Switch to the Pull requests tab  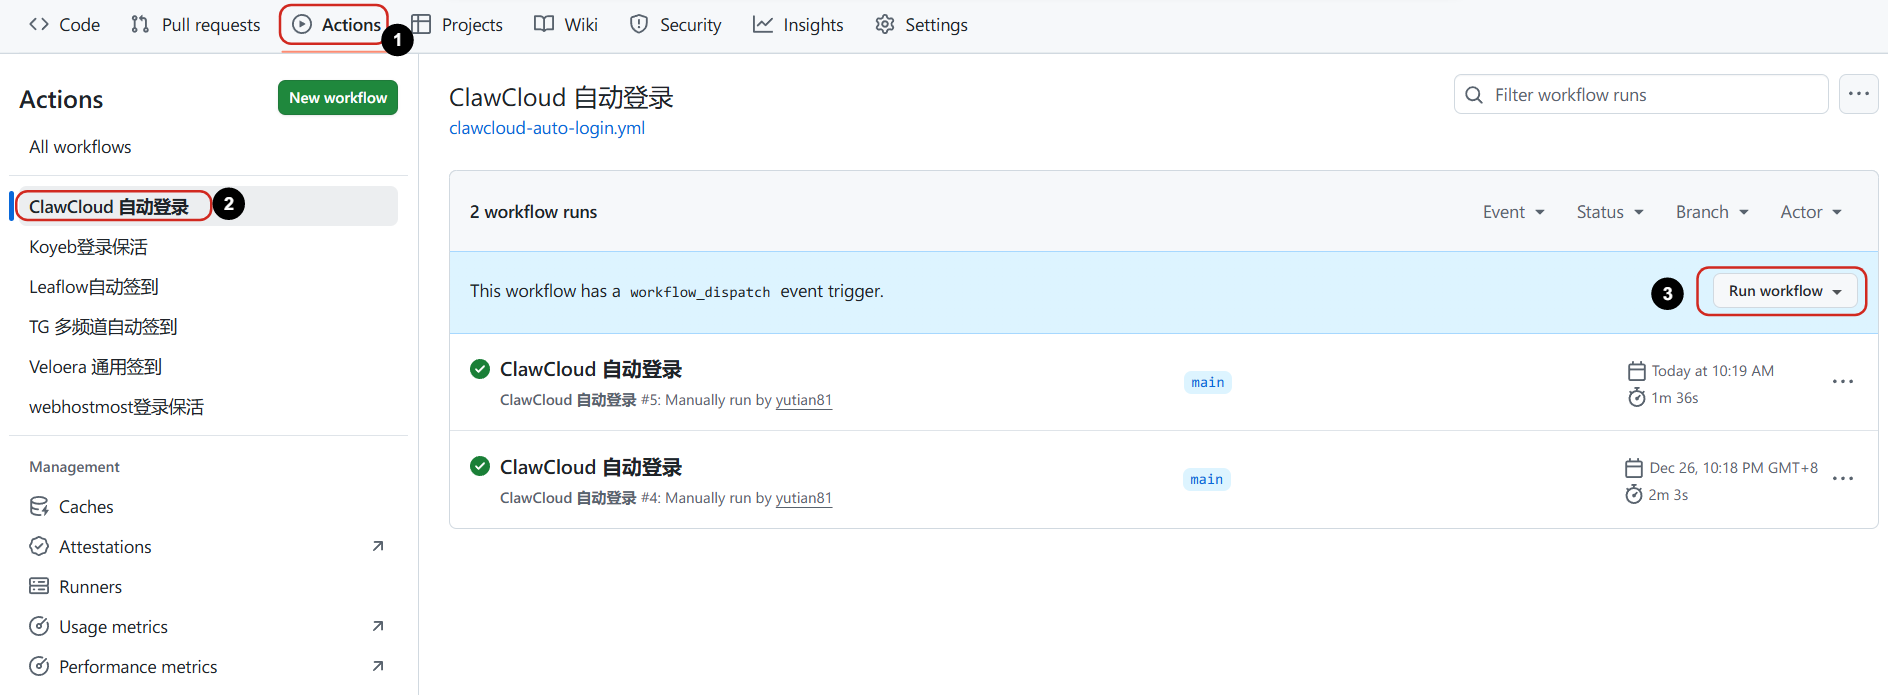(x=196, y=25)
